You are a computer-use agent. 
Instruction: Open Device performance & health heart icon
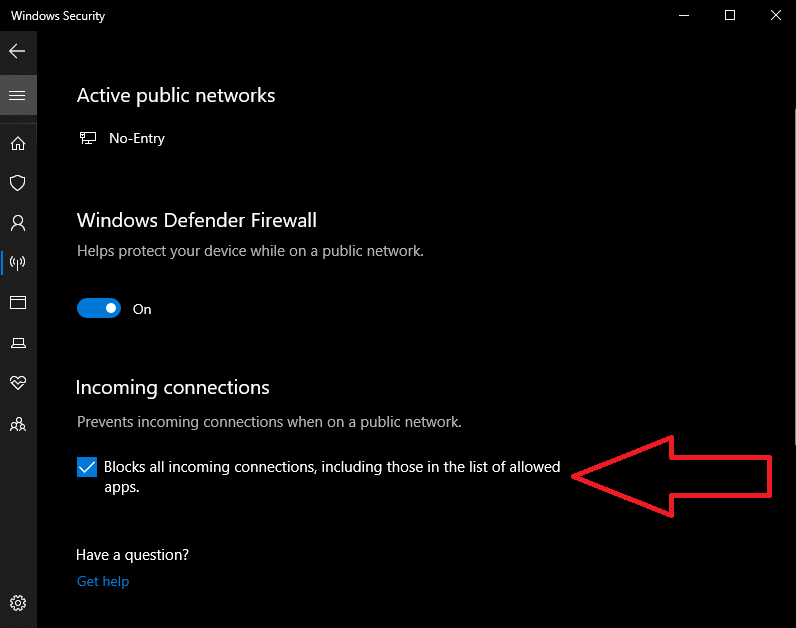[17, 383]
